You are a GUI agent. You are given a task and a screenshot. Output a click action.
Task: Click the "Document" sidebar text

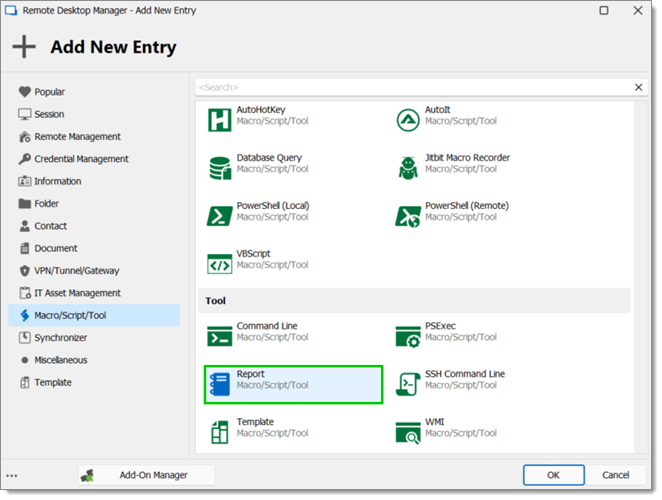click(x=56, y=248)
